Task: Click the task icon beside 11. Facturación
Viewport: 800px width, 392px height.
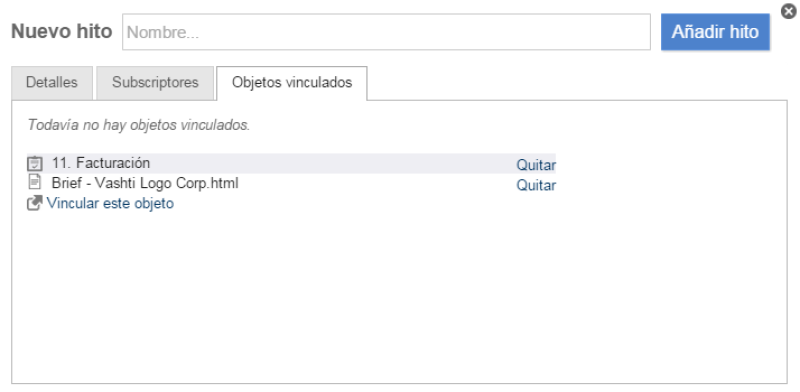Action: (35, 163)
